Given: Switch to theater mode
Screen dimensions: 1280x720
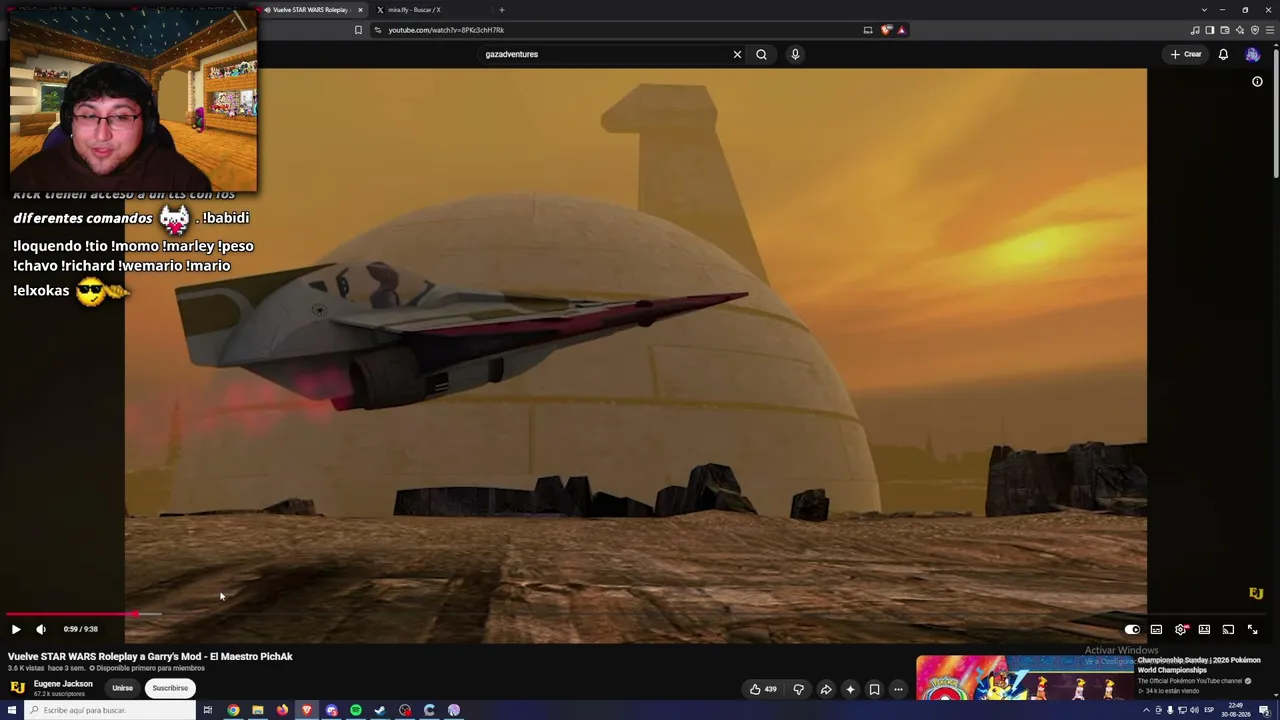Looking at the screenshot, I should [x=1204, y=629].
